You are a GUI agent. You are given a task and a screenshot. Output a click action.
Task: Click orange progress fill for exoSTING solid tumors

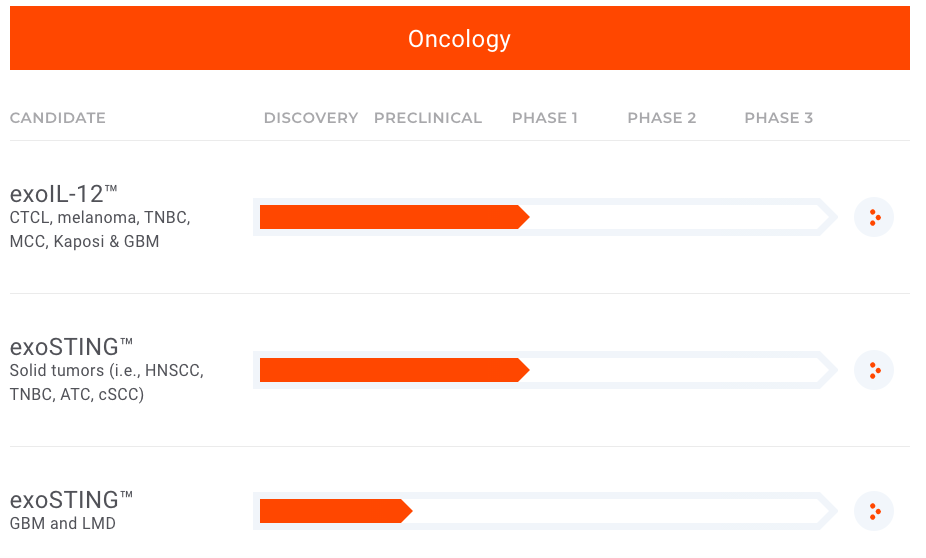pyautogui.click(x=390, y=370)
